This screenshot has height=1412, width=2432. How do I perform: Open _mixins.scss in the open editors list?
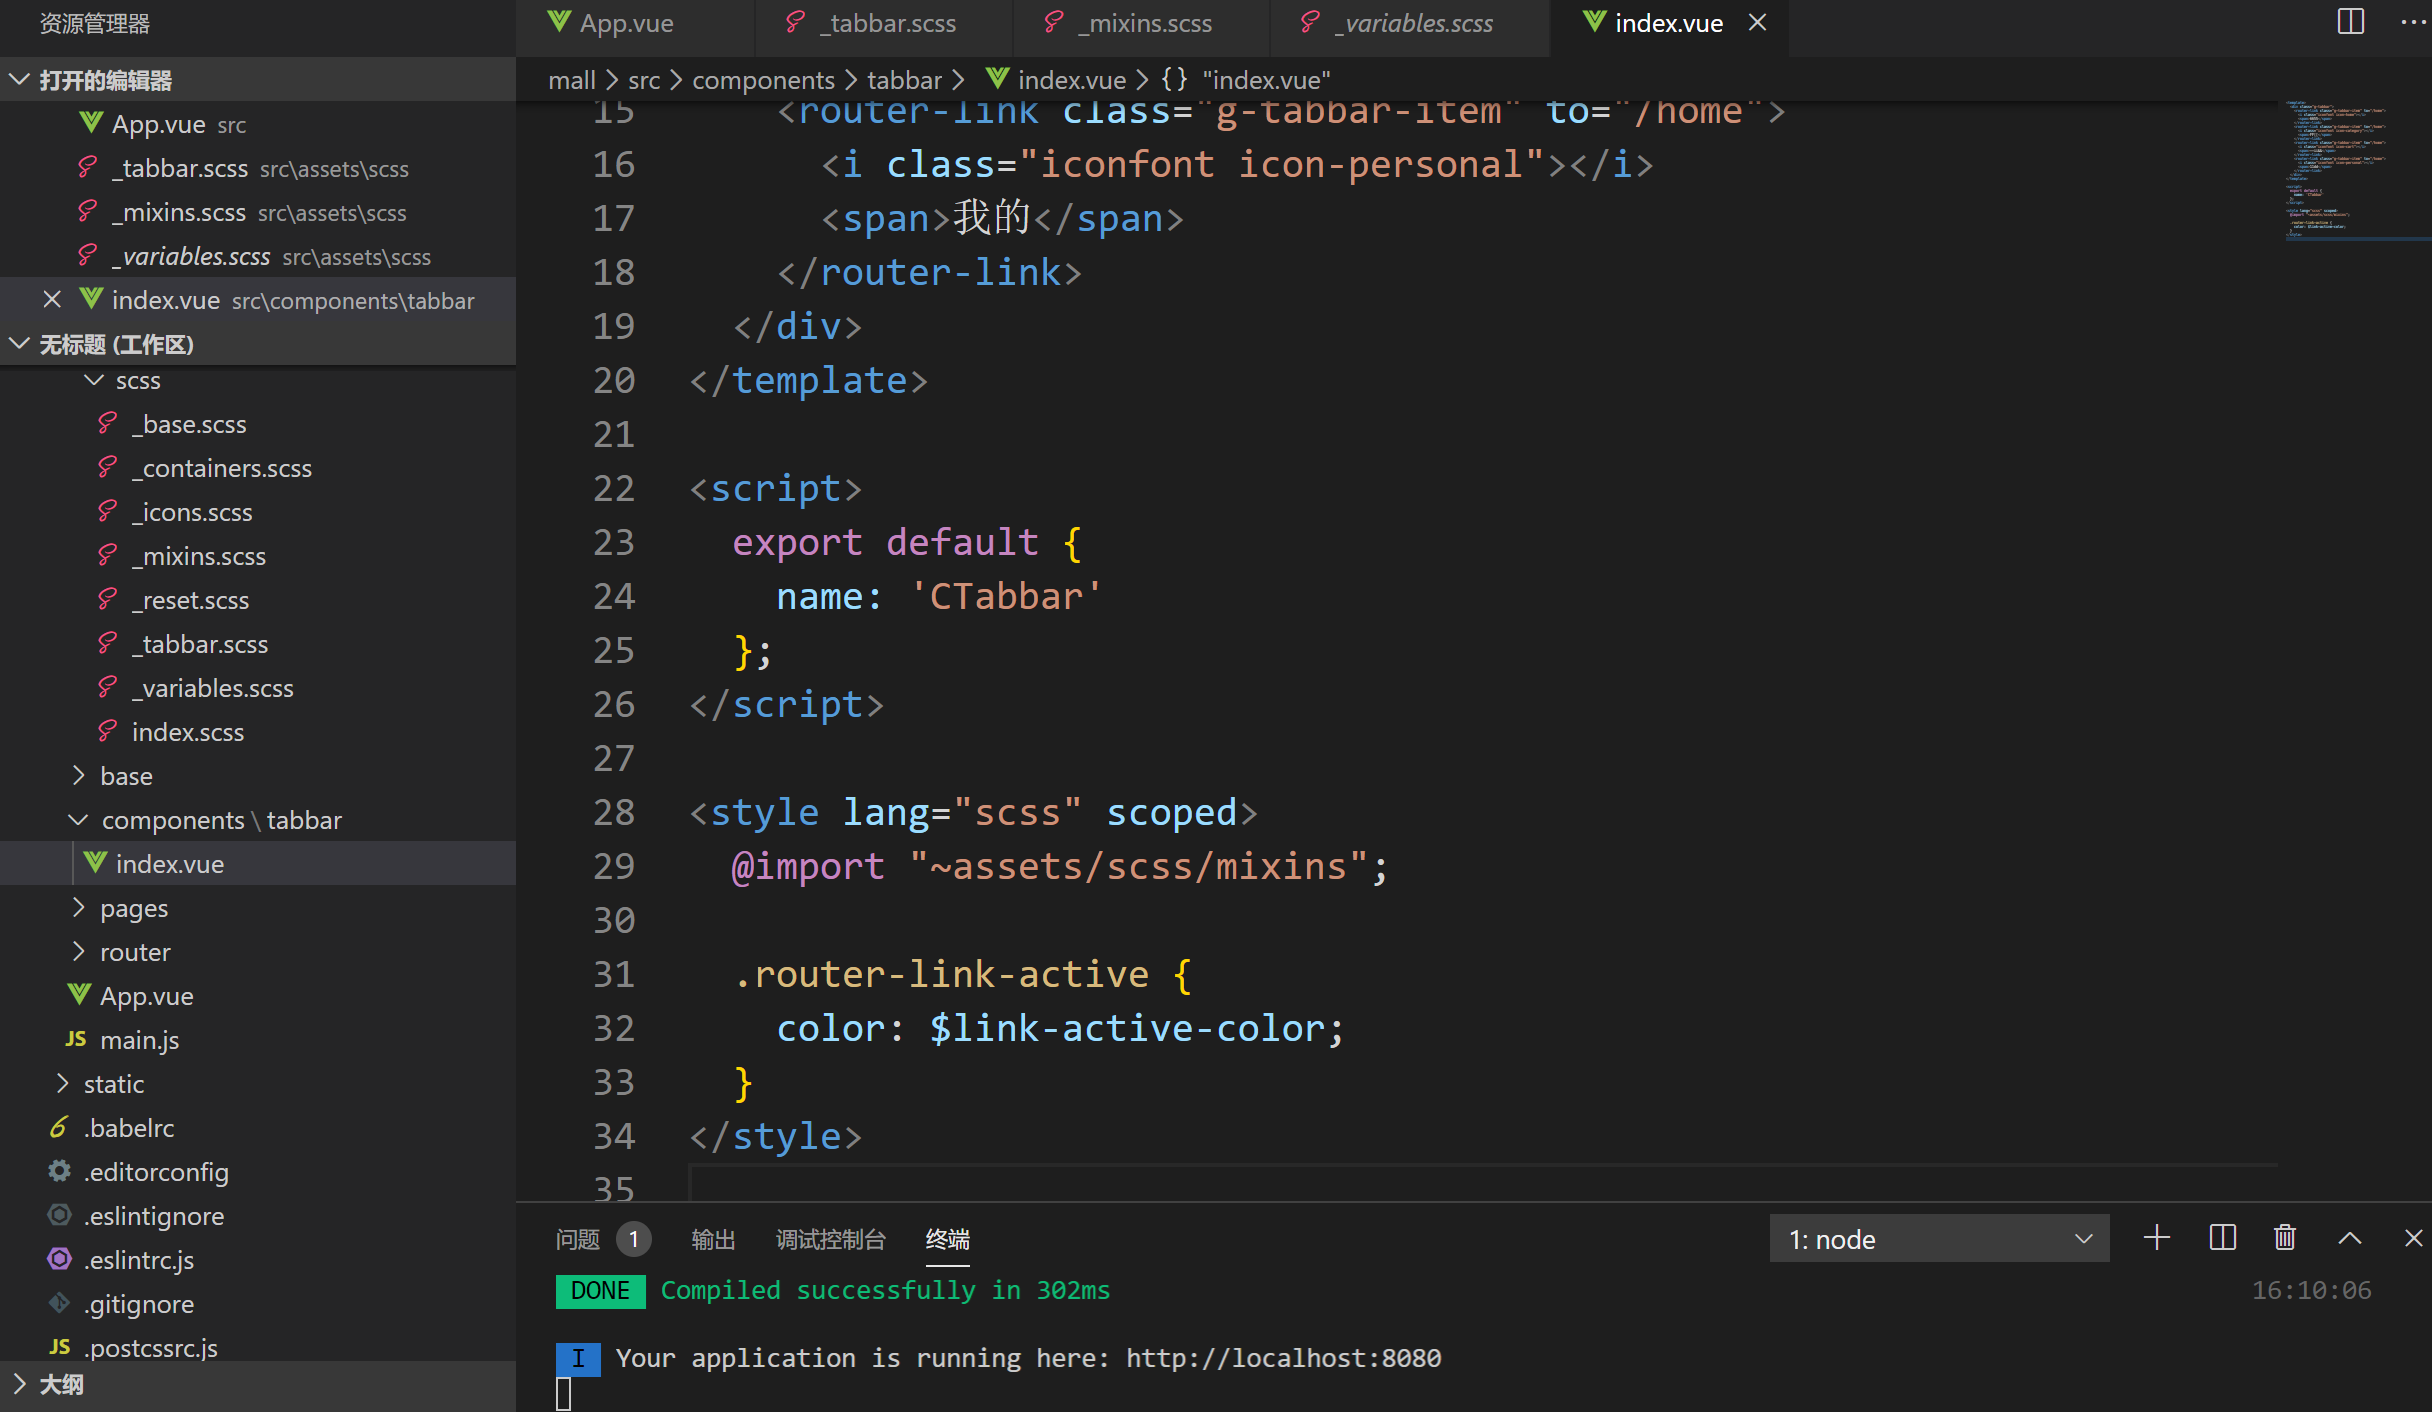(x=258, y=212)
